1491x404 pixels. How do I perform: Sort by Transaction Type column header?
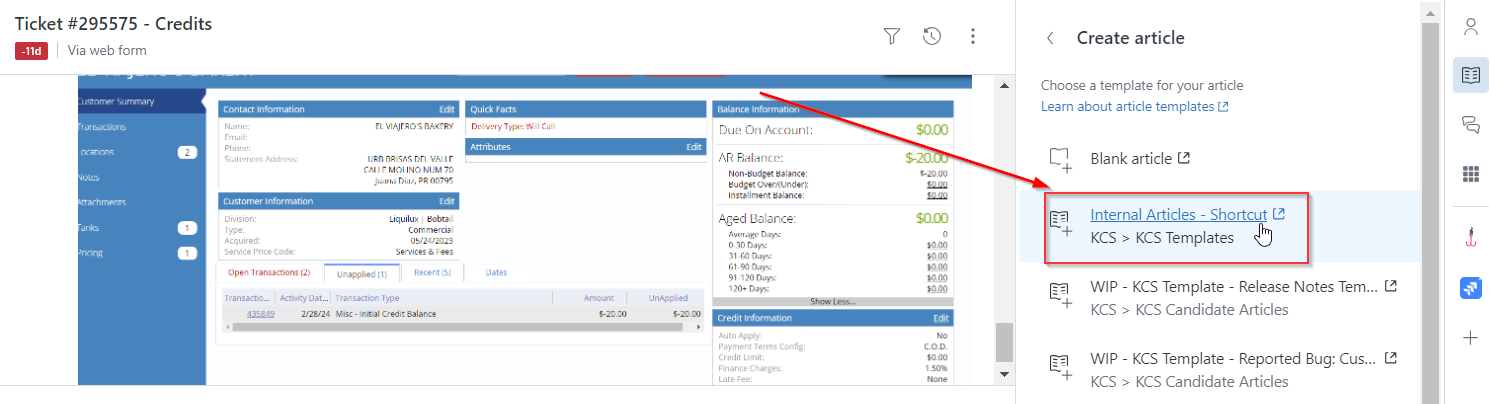click(x=368, y=298)
